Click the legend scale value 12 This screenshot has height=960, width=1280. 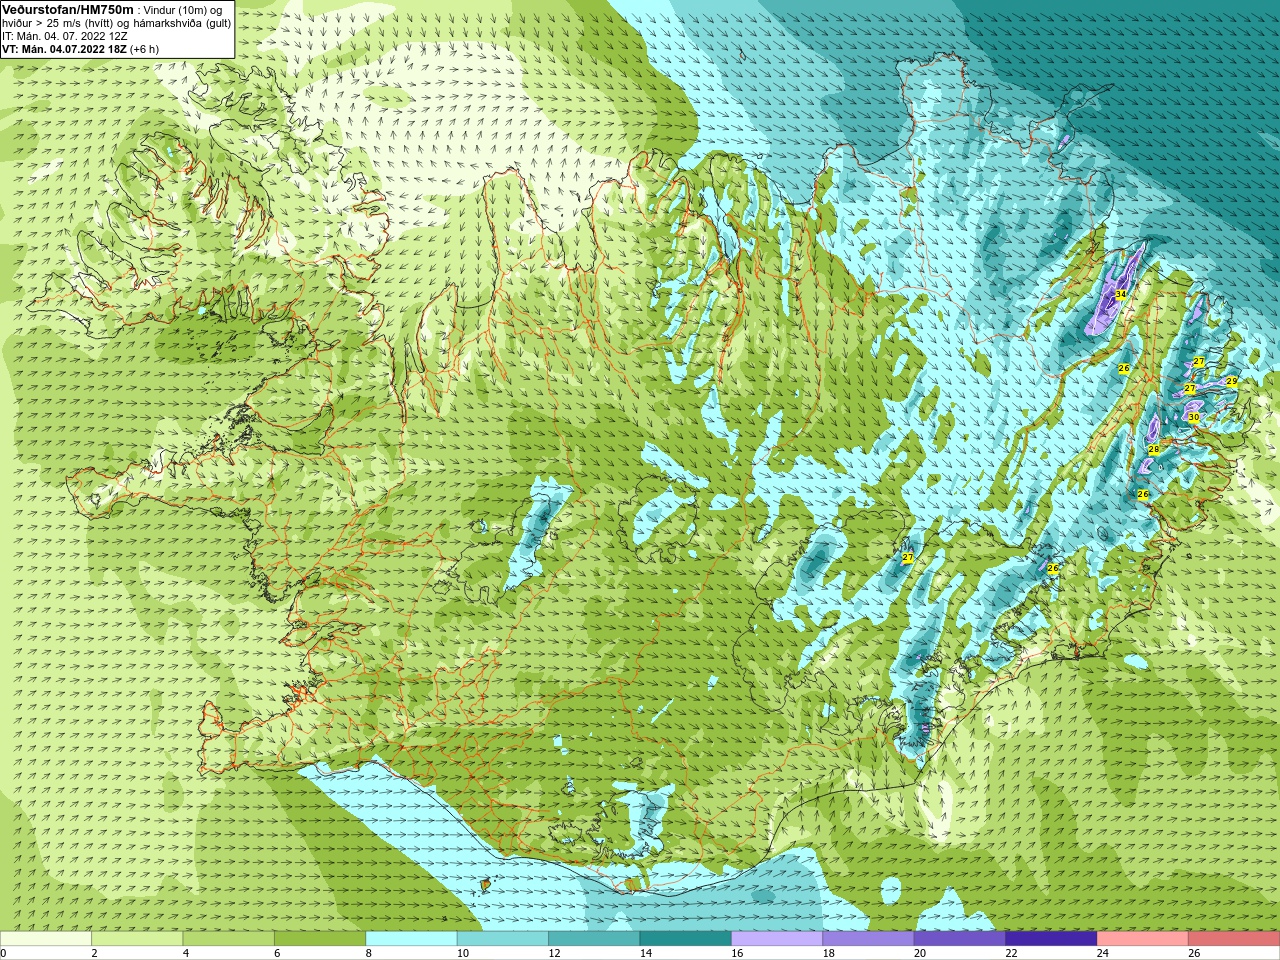click(x=554, y=953)
